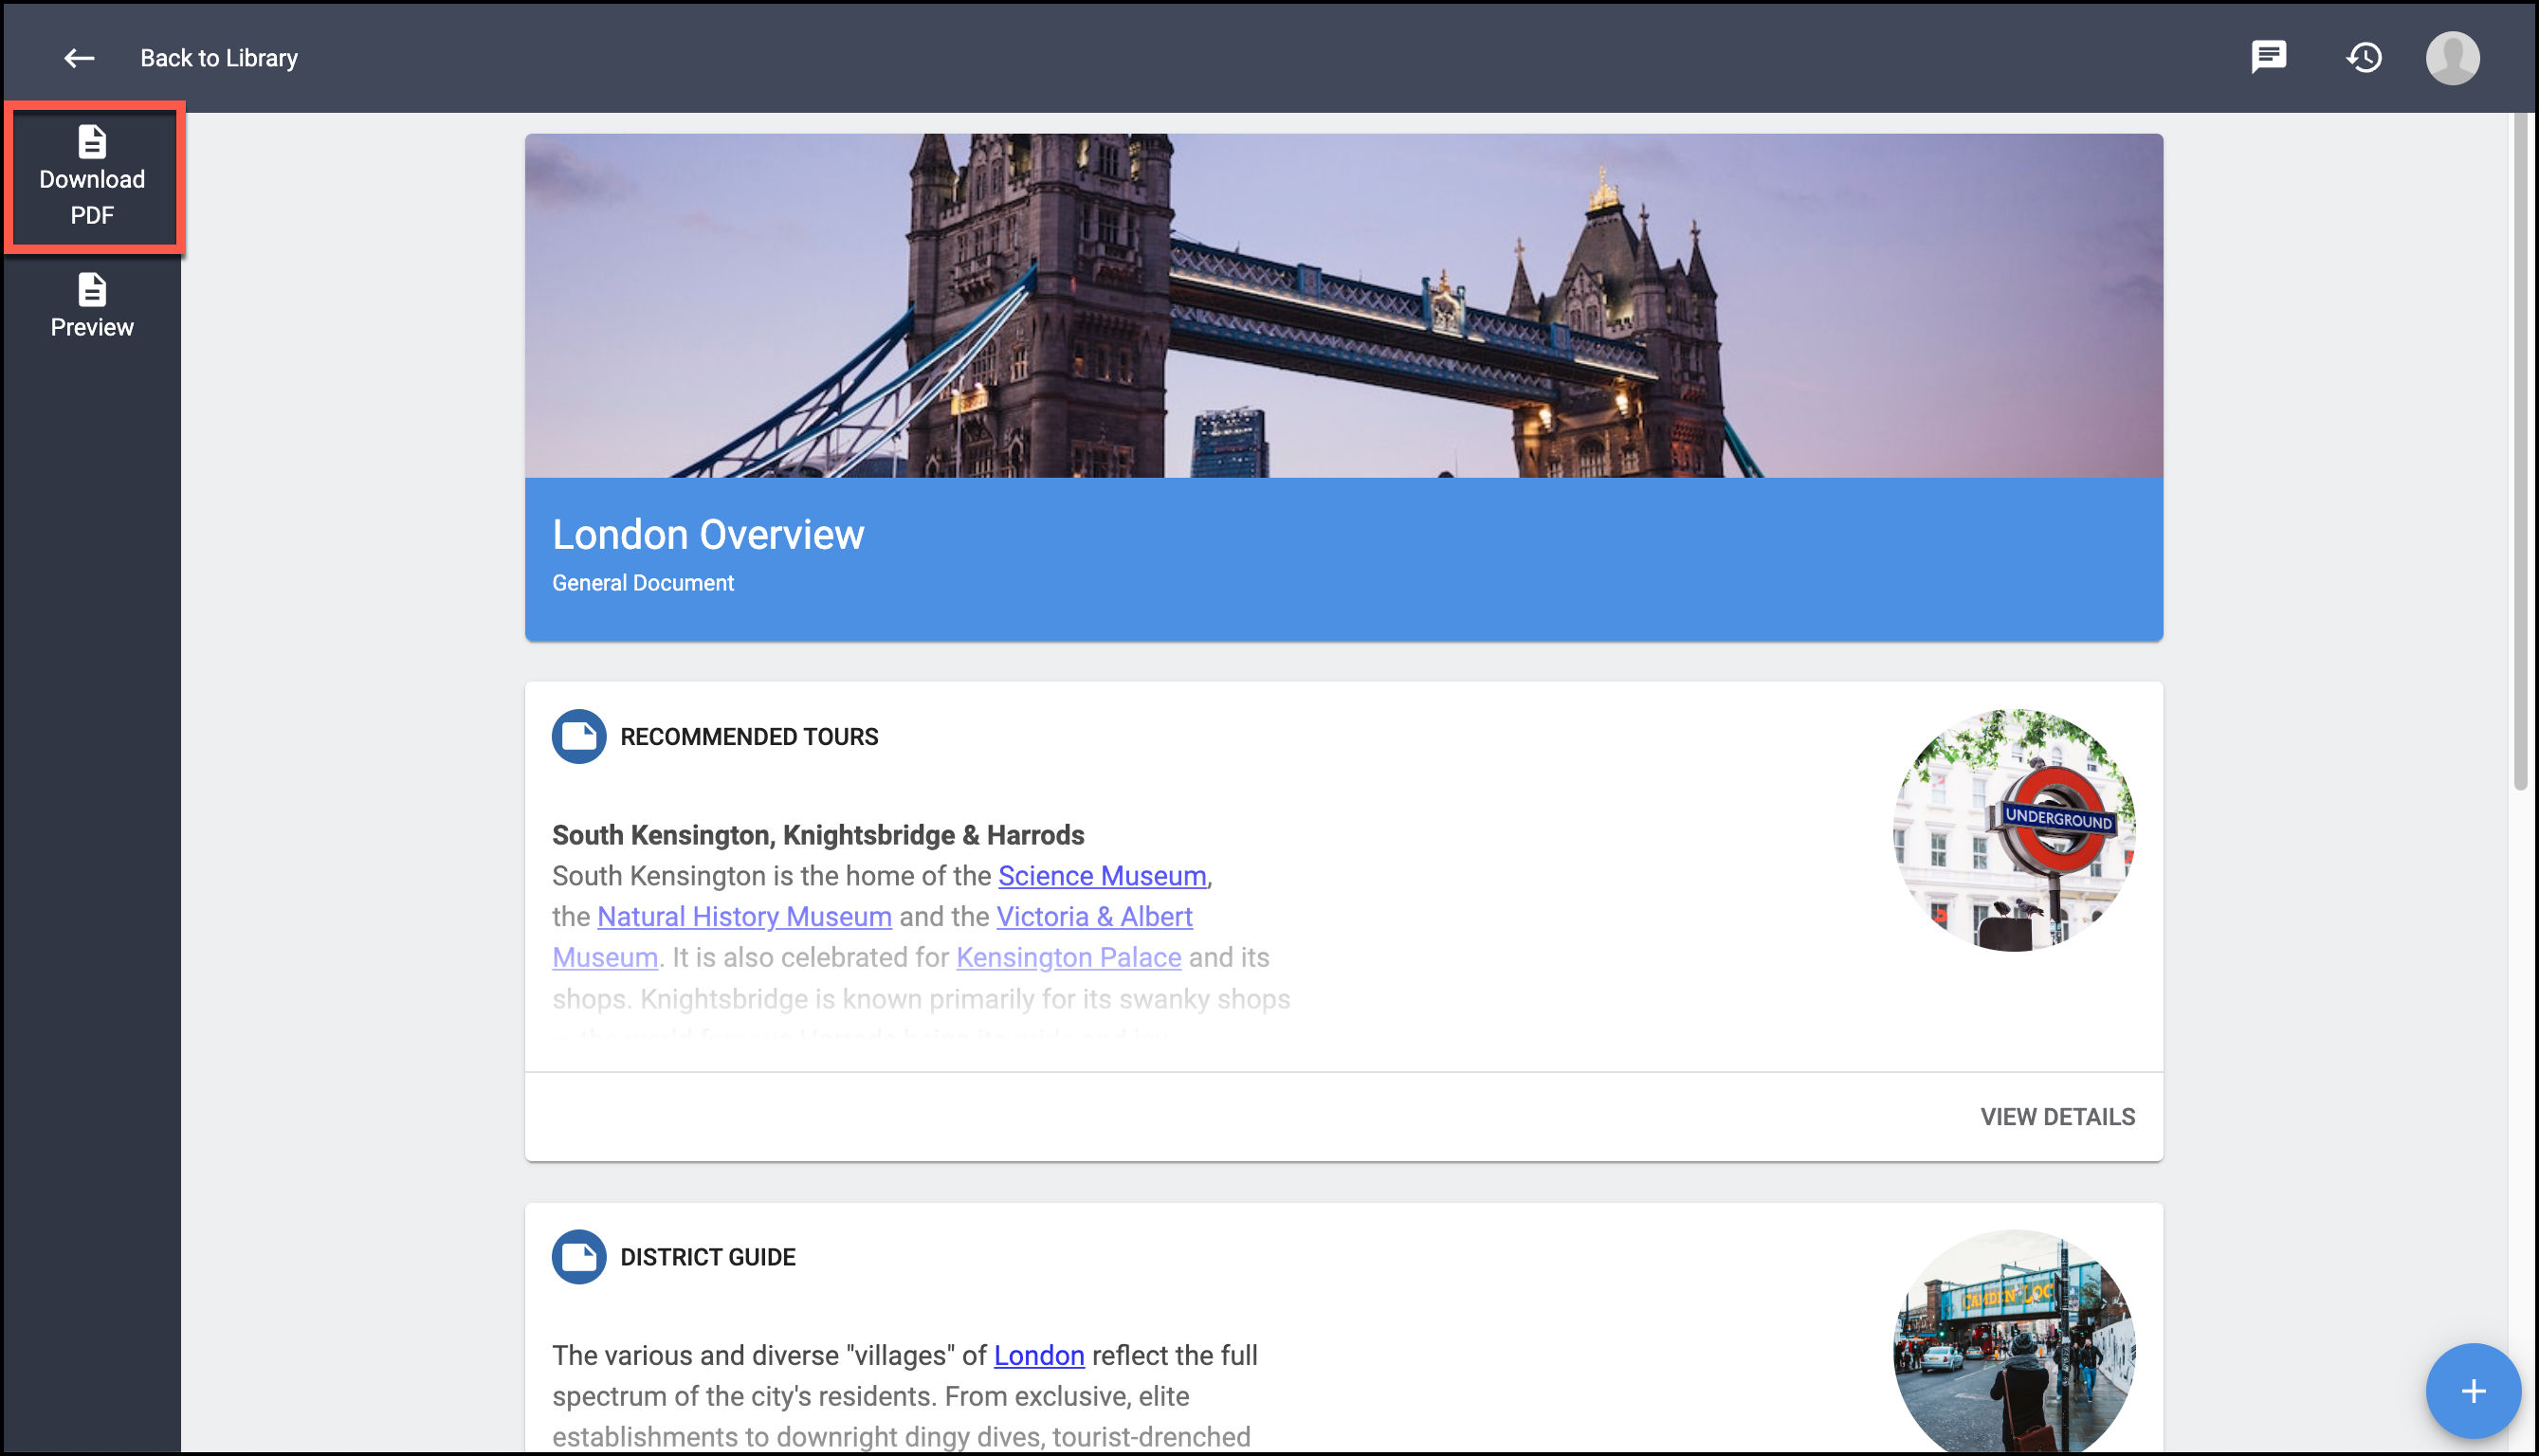Click the Underground sign thumbnail
This screenshot has height=1456, width=2539.
pos(2014,830)
